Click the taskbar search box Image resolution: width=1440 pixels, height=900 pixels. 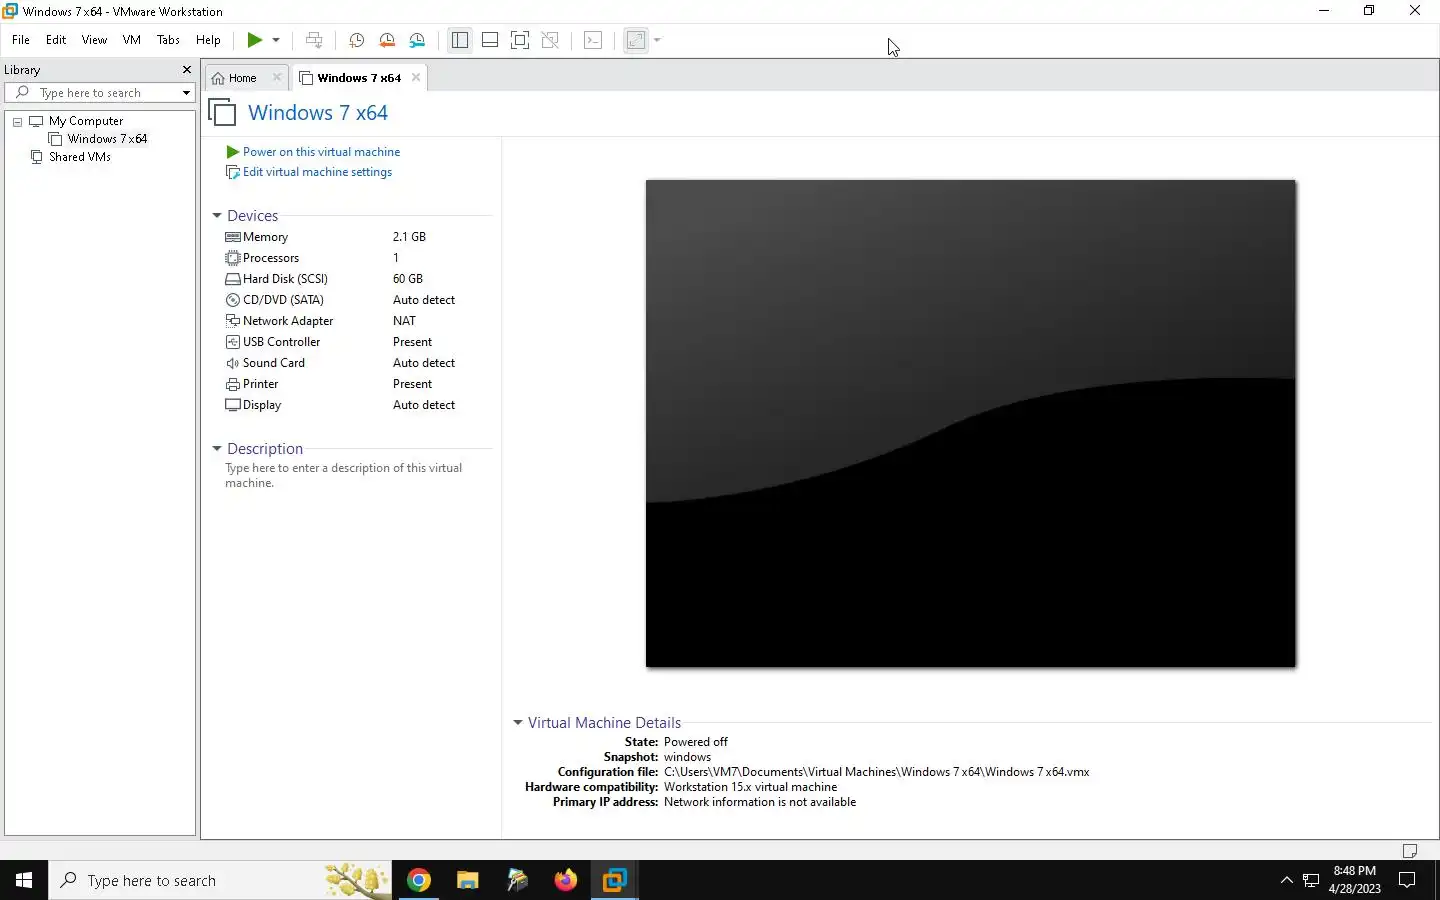click(x=220, y=880)
